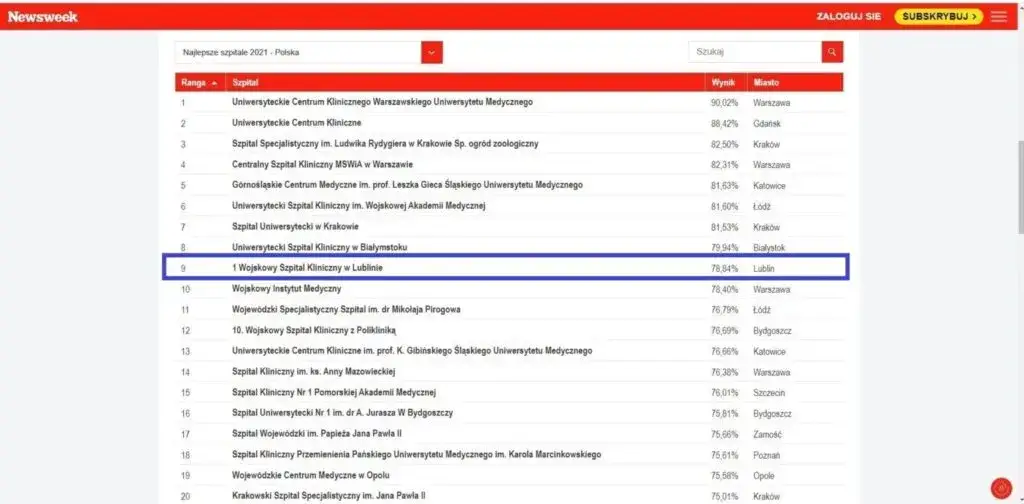Image resolution: width=1024 pixels, height=504 pixels.
Task: Click the Szczecin city cell
Action: click(x=769, y=393)
